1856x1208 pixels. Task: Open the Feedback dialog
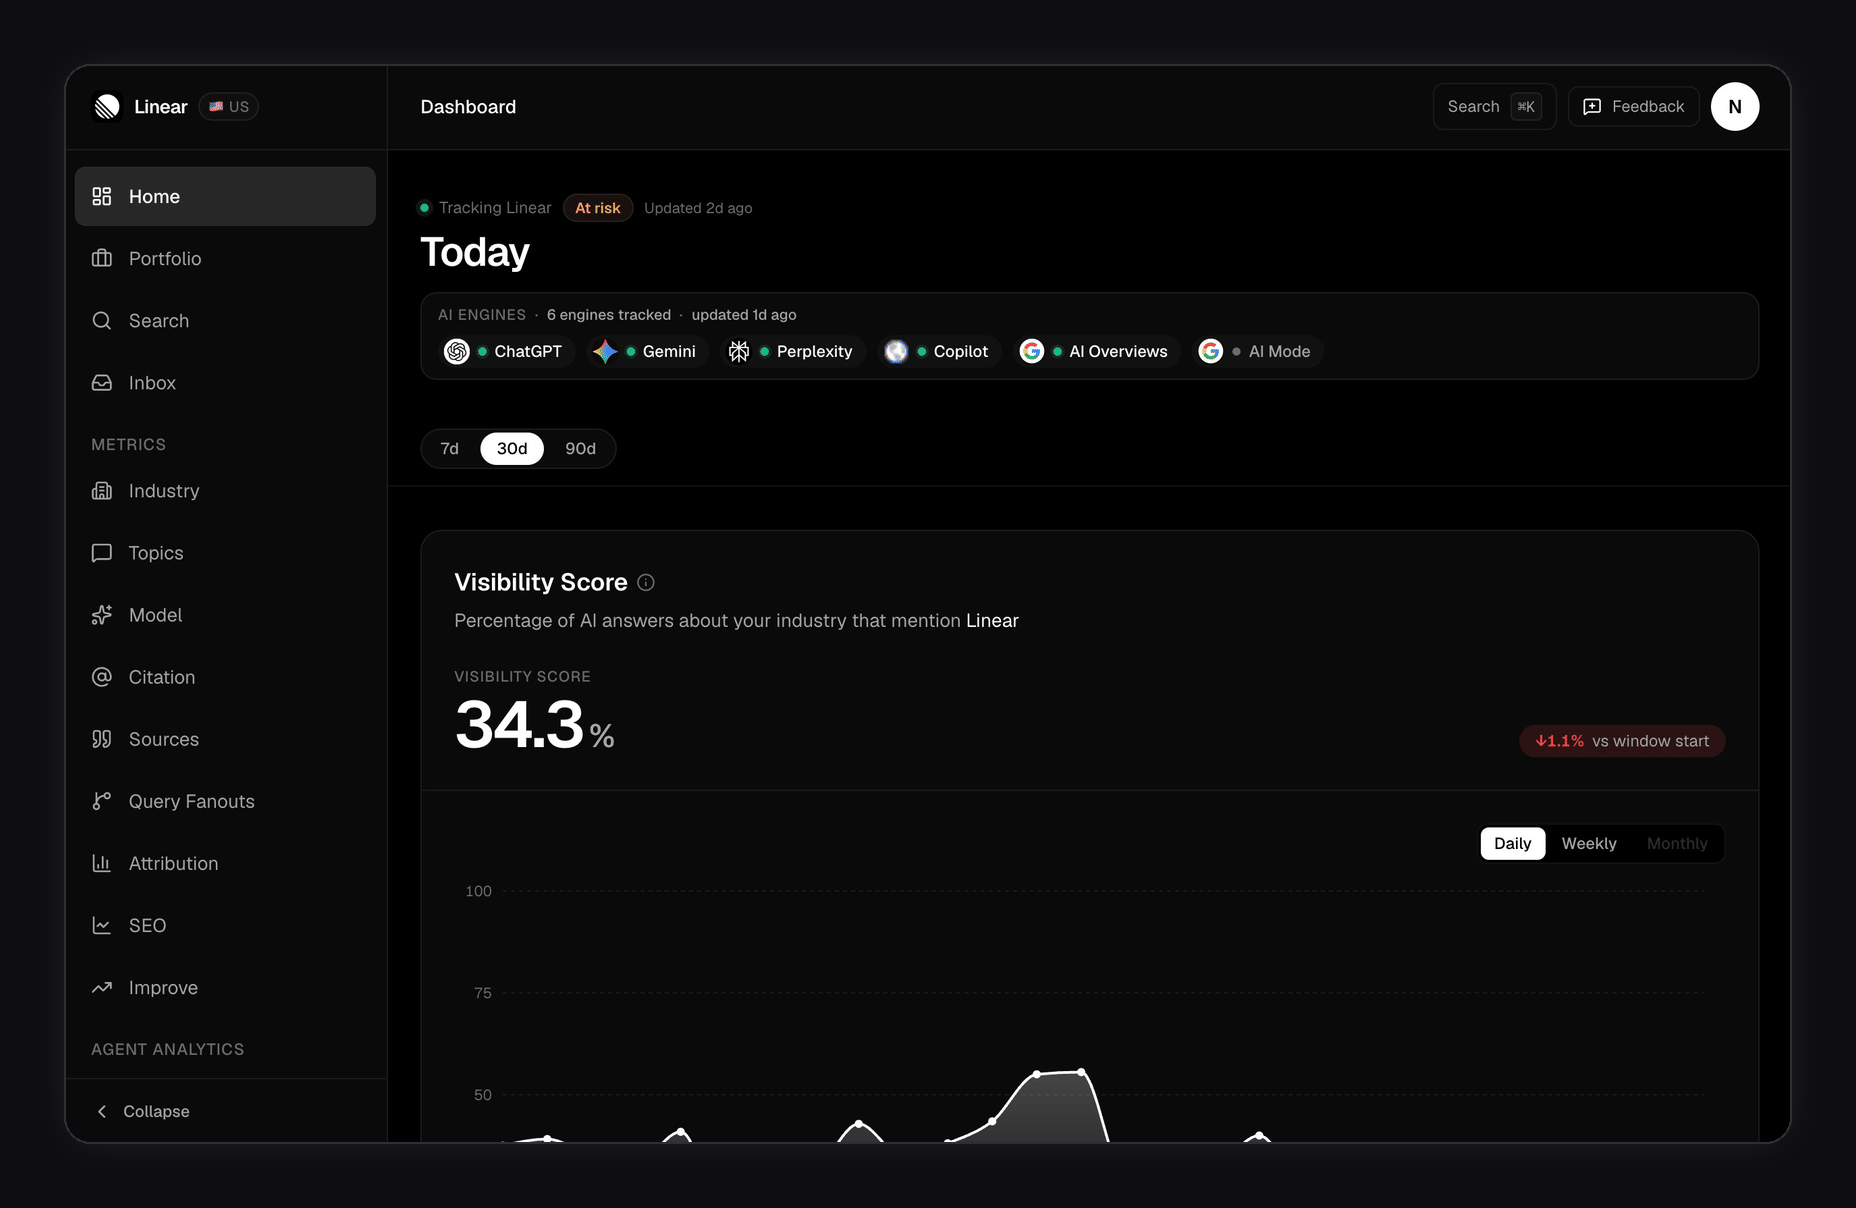(1634, 106)
